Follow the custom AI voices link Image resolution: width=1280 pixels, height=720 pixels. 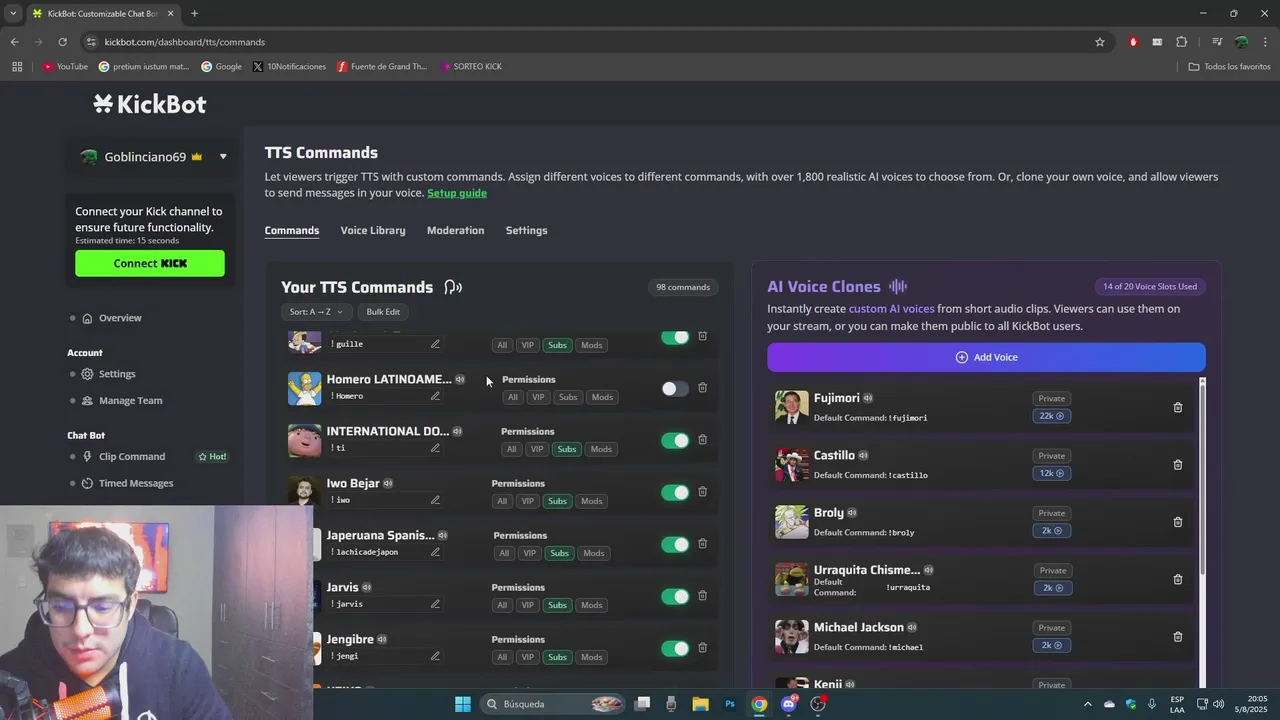pos(891,309)
